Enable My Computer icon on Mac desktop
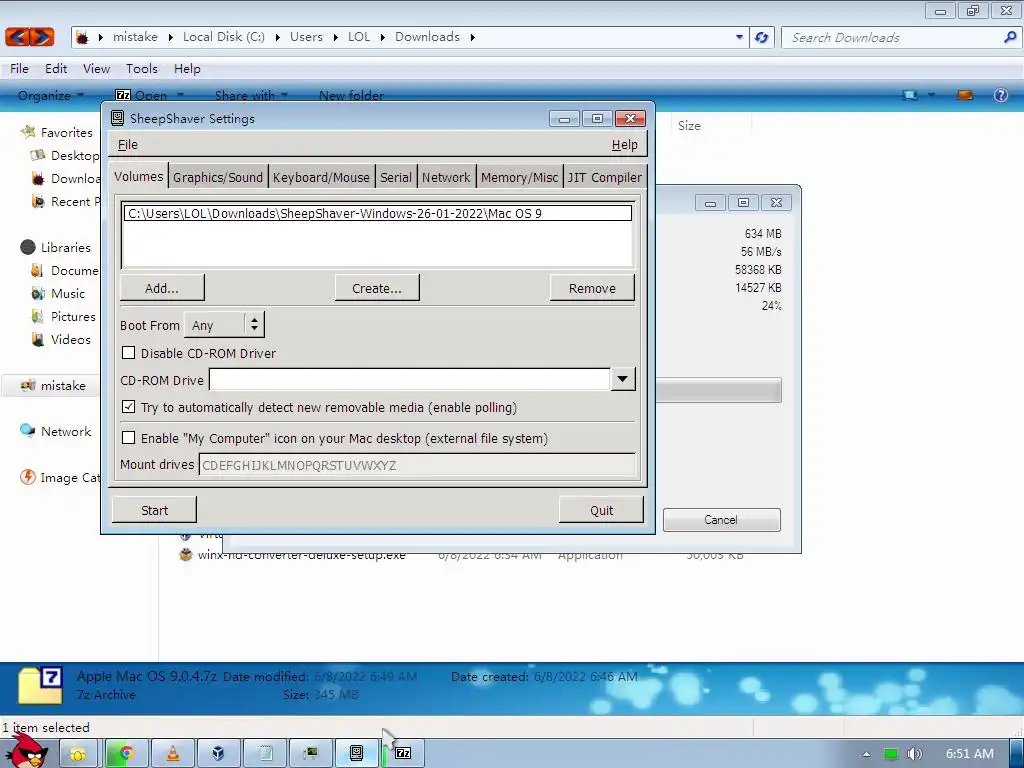The height and width of the screenshot is (768, 1024). (129, 438)
